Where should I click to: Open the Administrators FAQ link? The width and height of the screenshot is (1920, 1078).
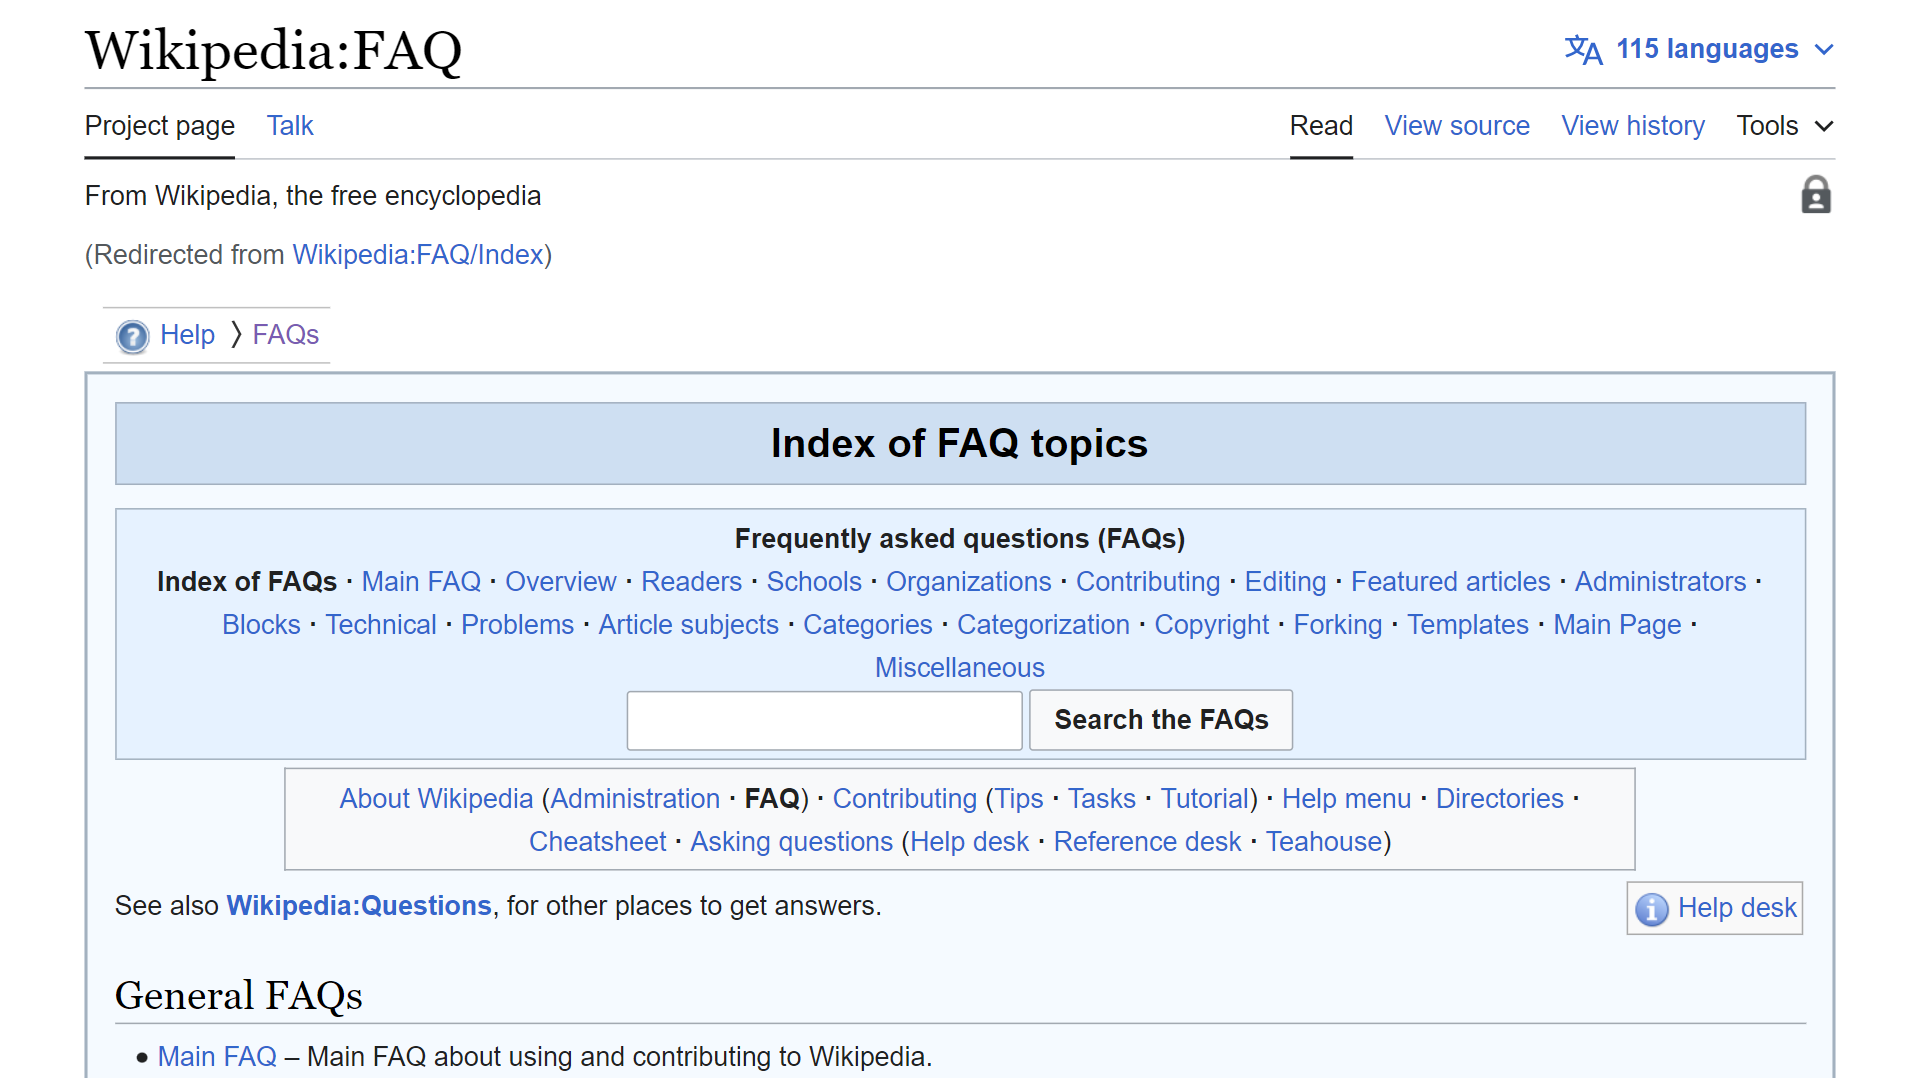1660,582
